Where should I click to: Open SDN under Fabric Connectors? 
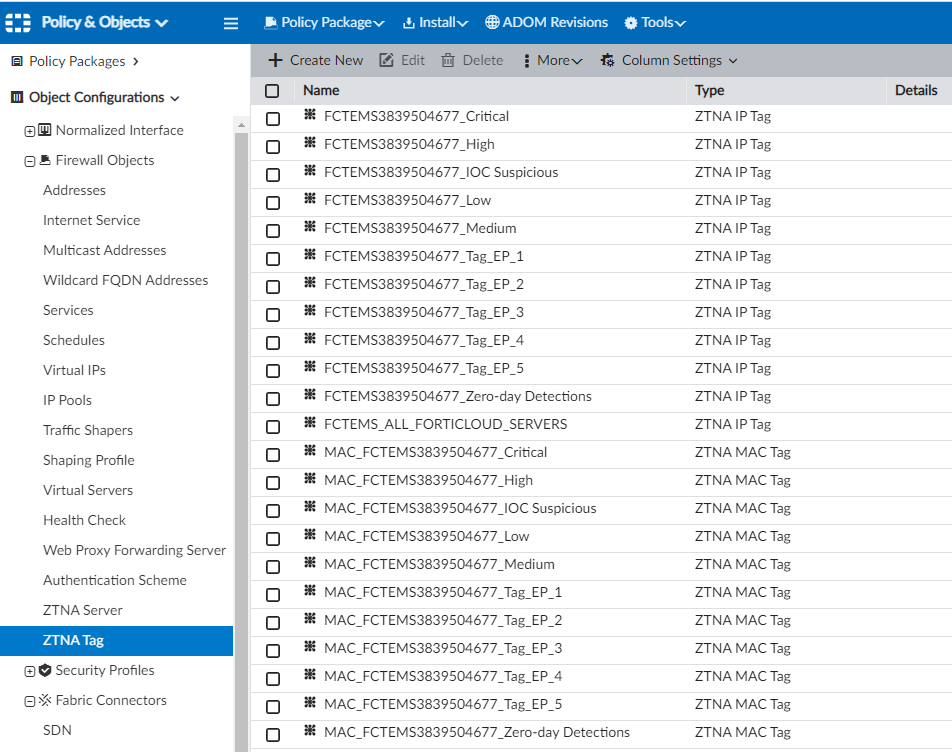coord(57,730)
